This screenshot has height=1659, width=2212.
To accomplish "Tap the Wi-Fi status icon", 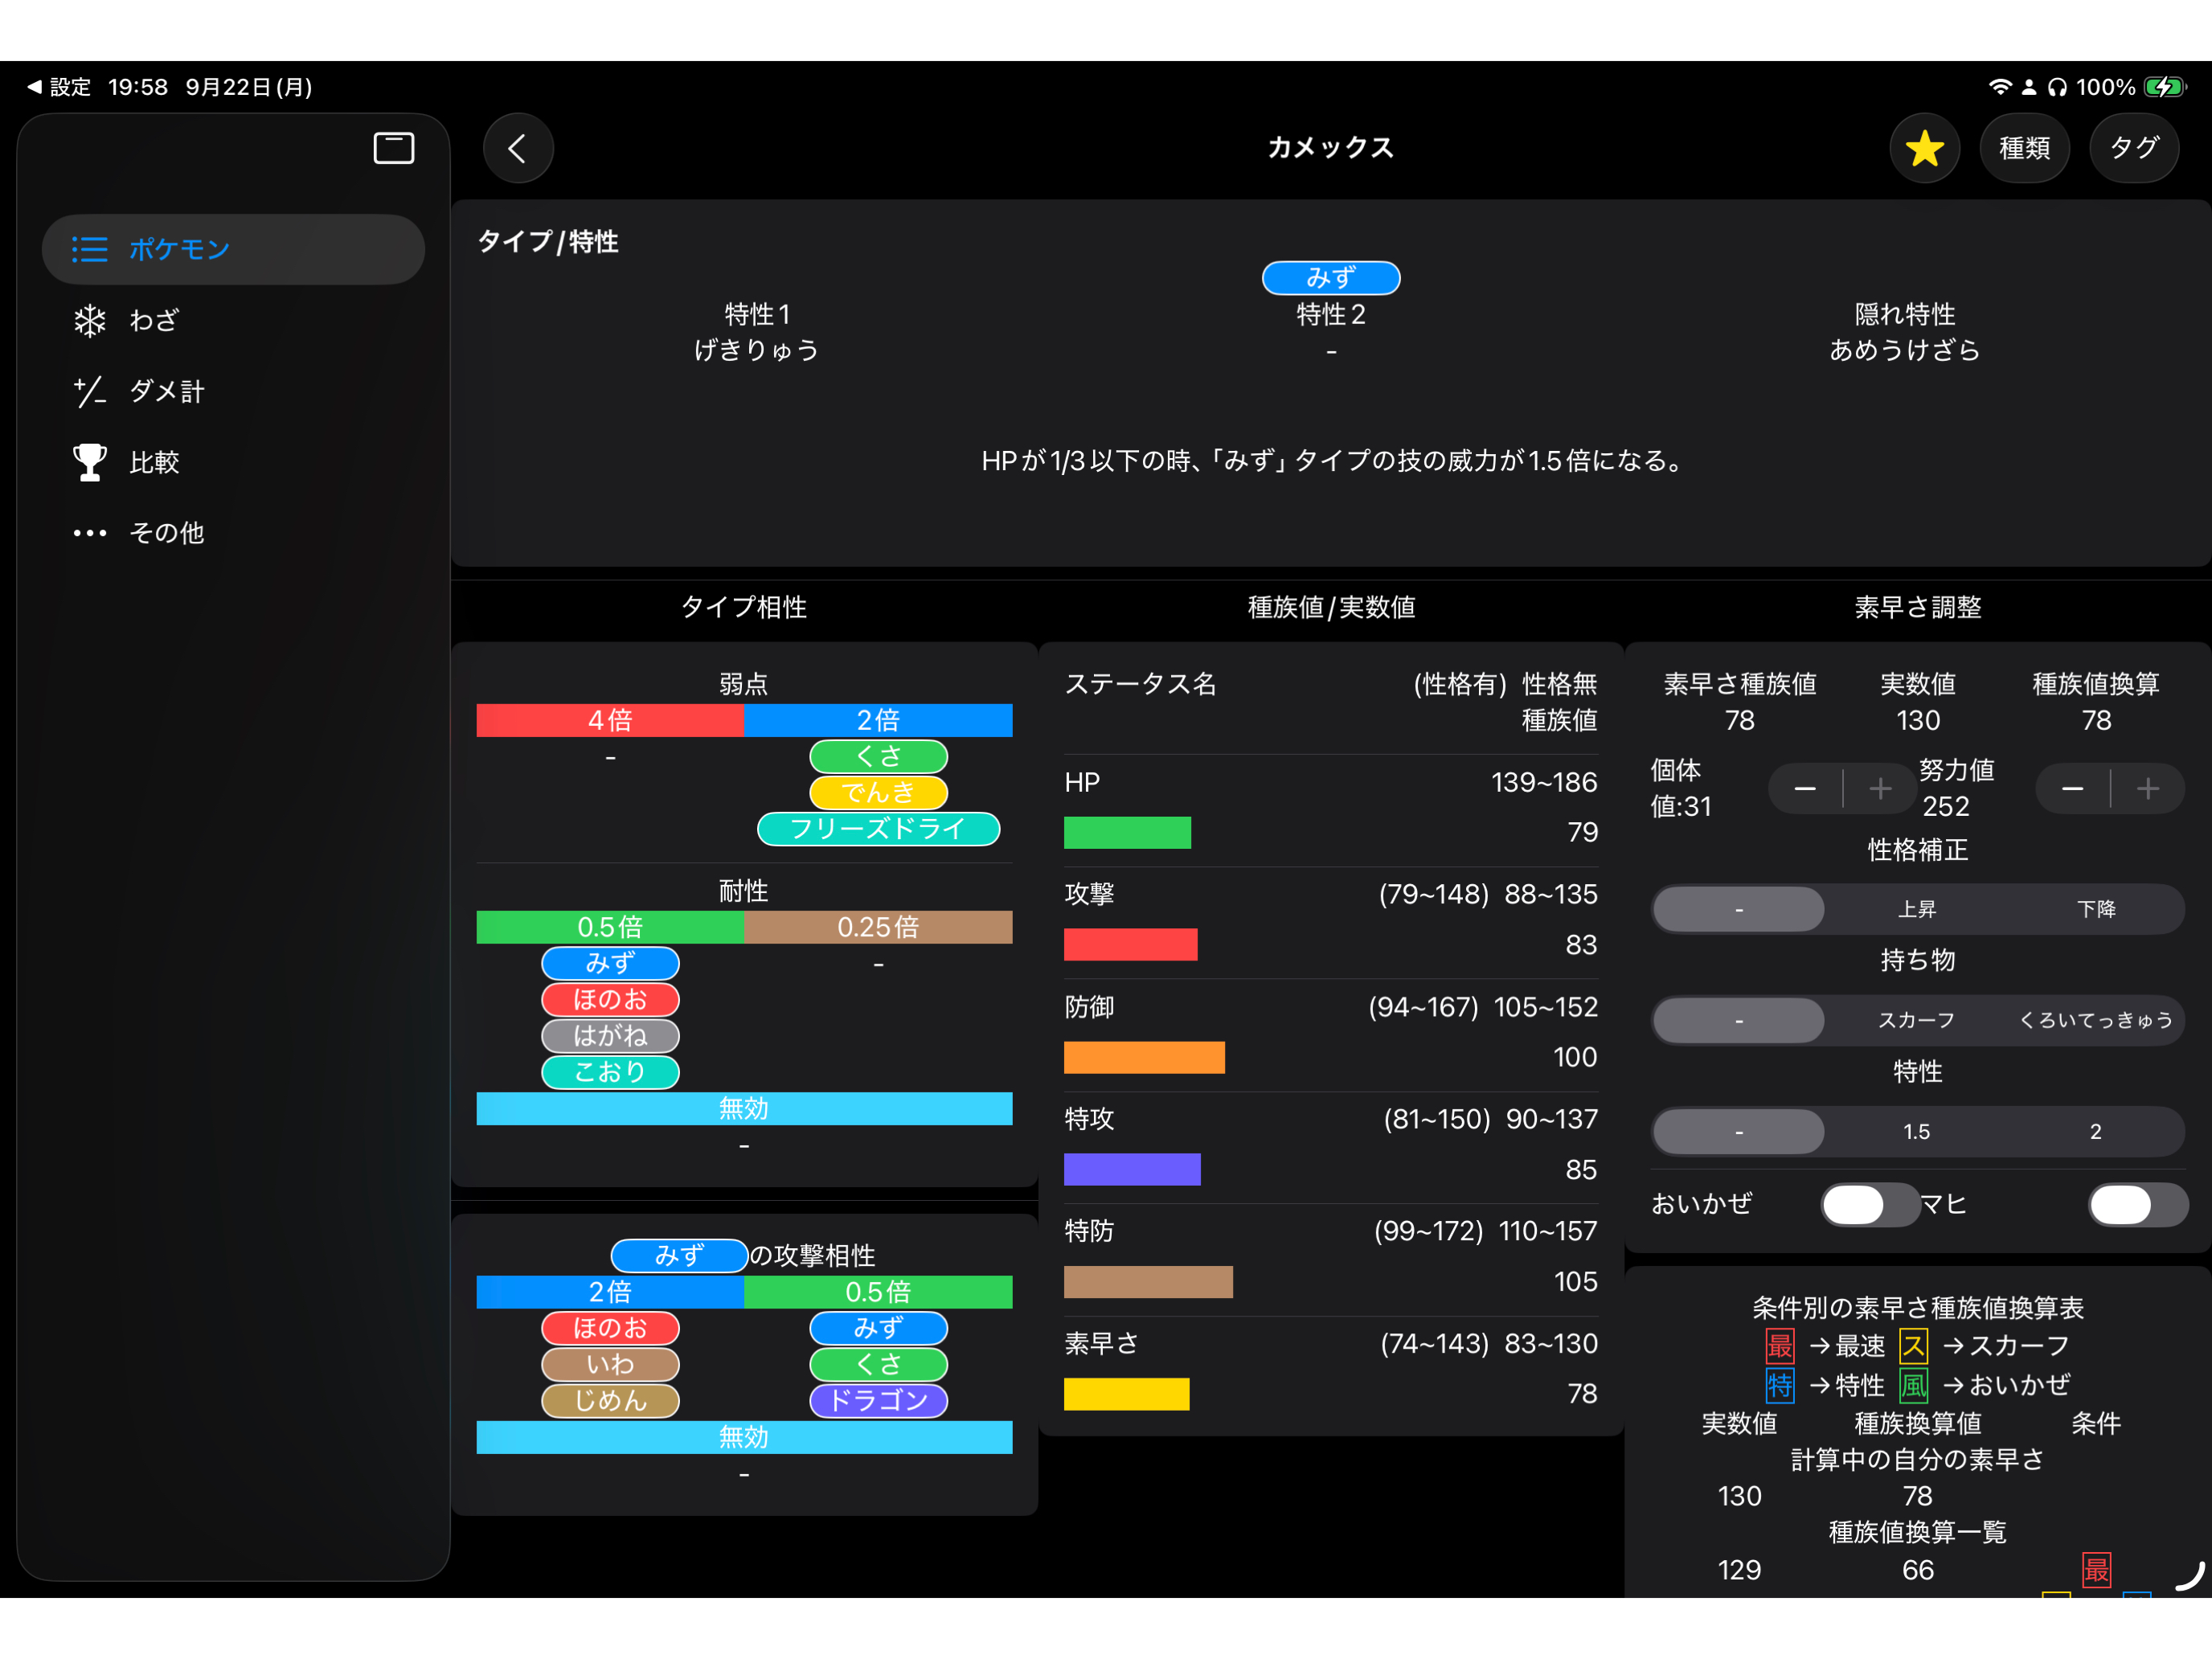I will 1999,87.
